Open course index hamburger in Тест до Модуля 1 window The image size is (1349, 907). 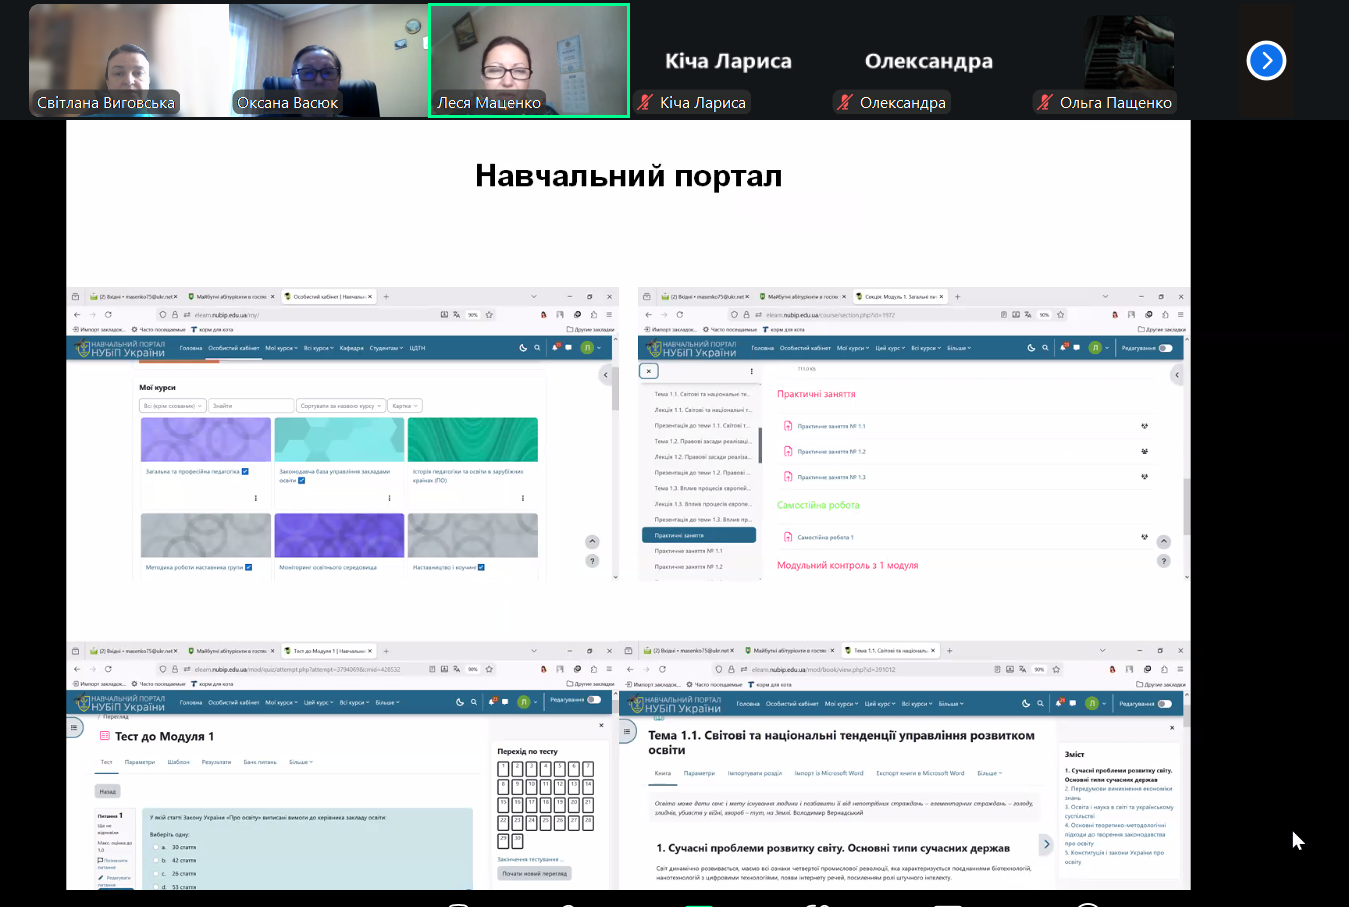click(x=74, y=728)
